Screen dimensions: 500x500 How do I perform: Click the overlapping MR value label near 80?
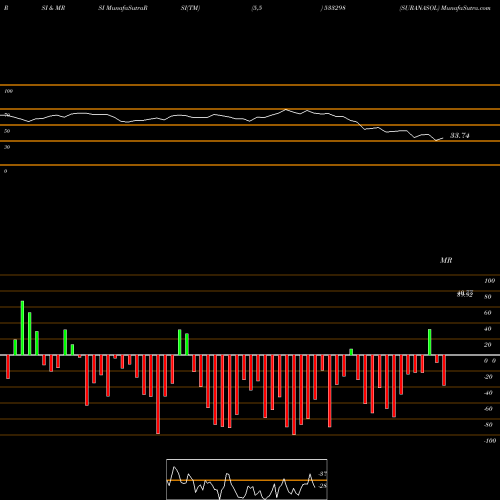pyautogui.click(x=465, y=294)
